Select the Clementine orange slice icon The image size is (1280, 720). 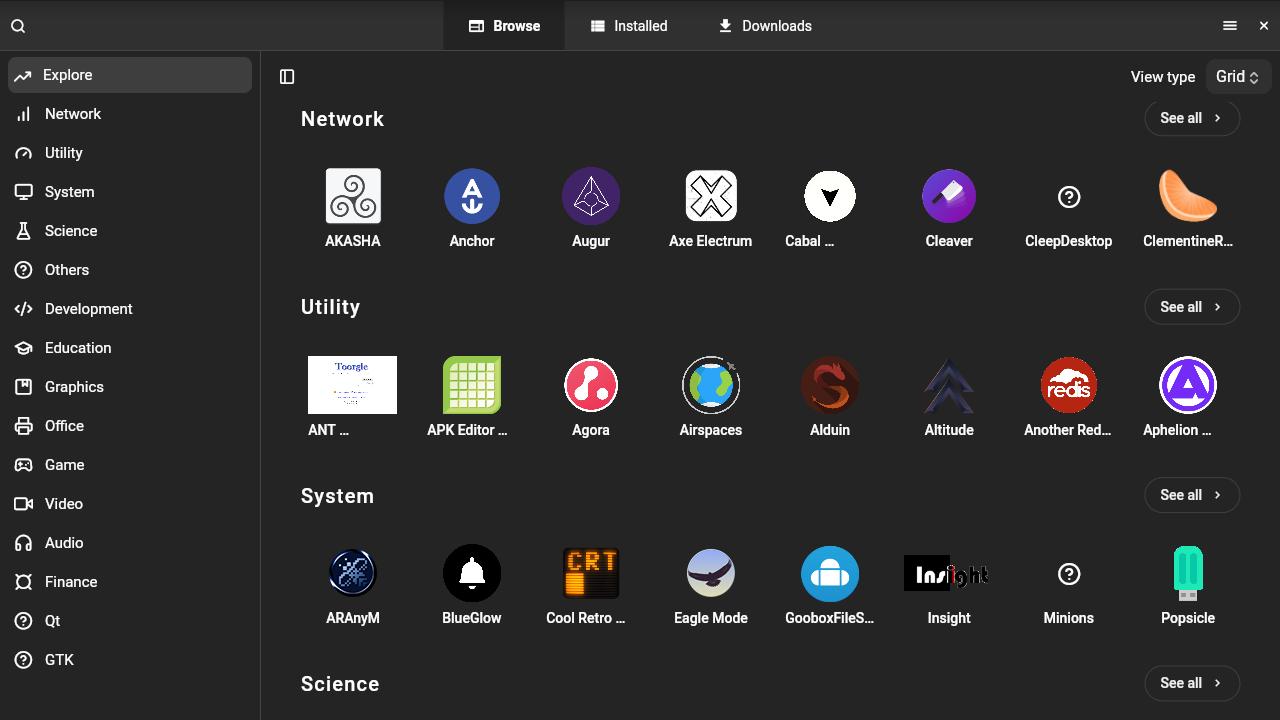(x=1188, y=196)
